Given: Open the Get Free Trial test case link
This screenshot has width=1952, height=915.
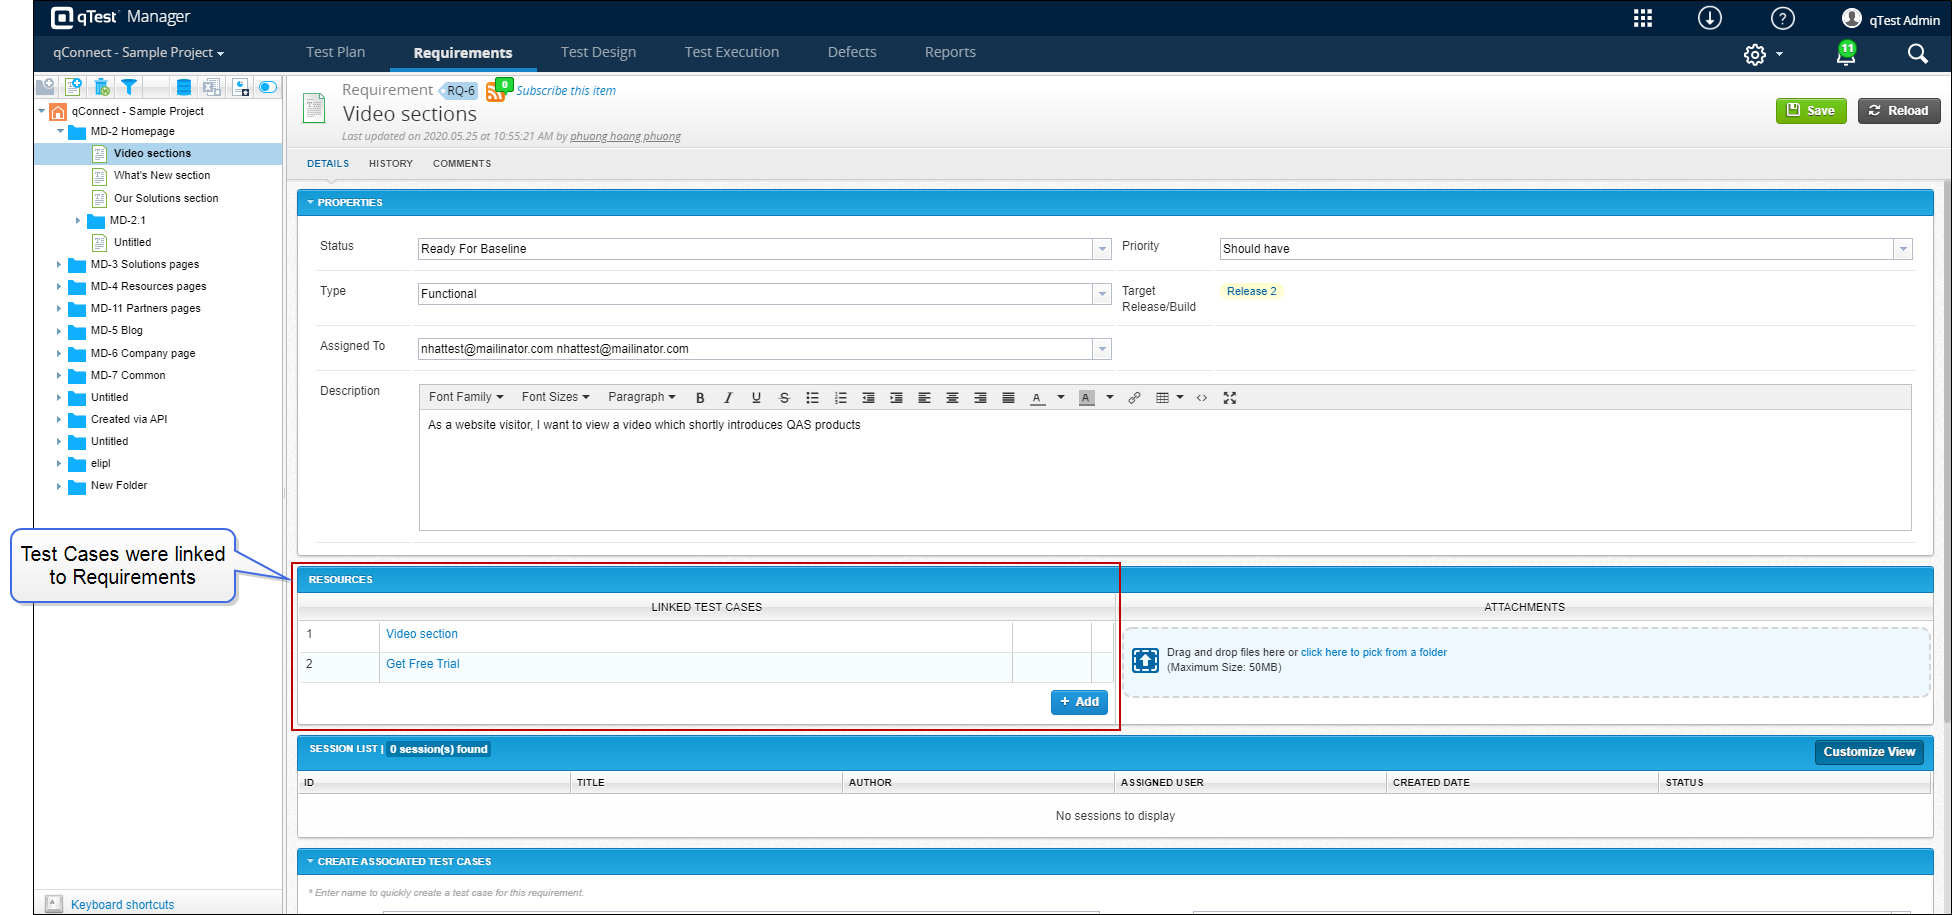Looking at the screenshot, I should tap(423, 664).
